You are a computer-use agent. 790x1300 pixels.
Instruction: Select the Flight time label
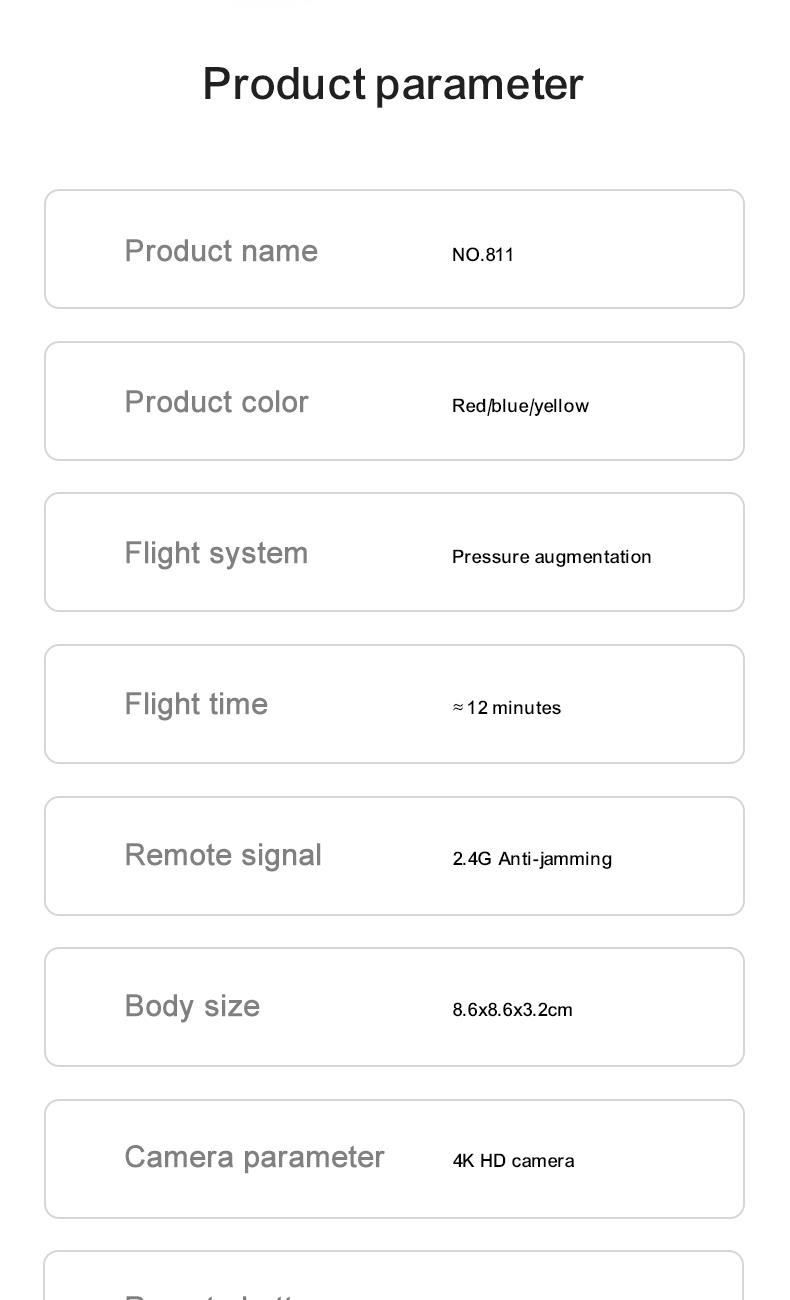tap(196, 704)
